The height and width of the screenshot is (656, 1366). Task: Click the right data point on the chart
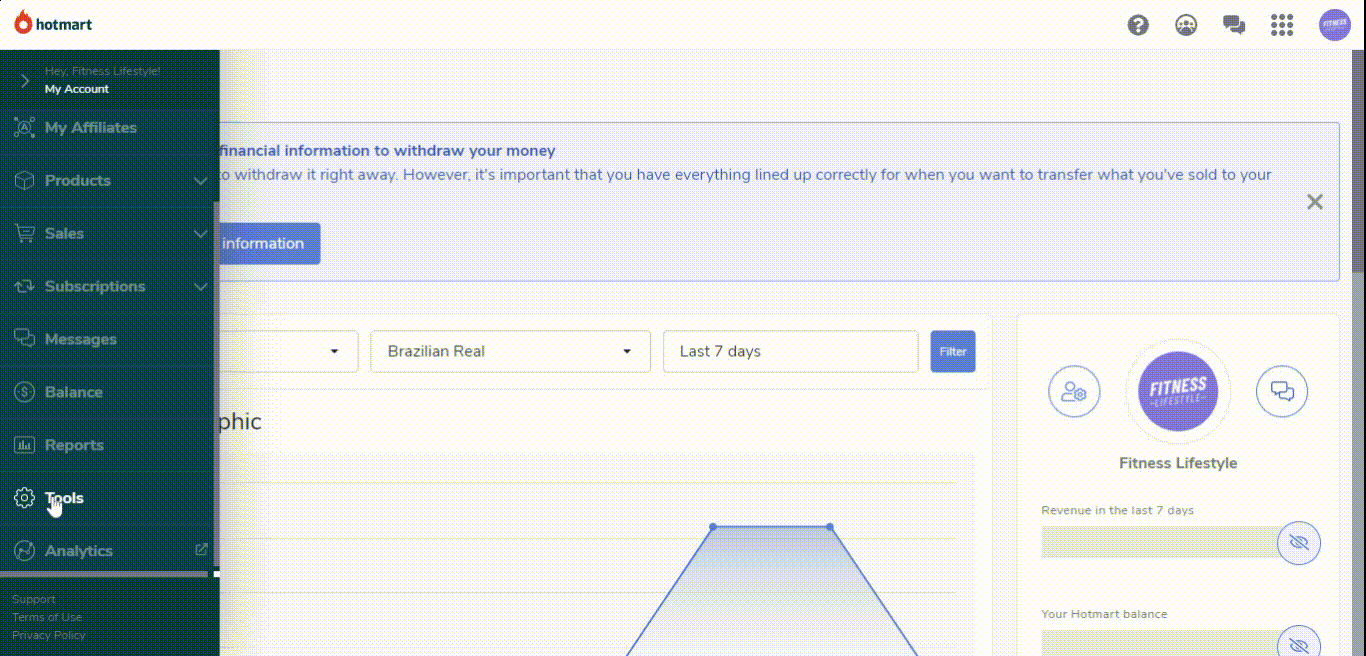click(x=830, y=526)
